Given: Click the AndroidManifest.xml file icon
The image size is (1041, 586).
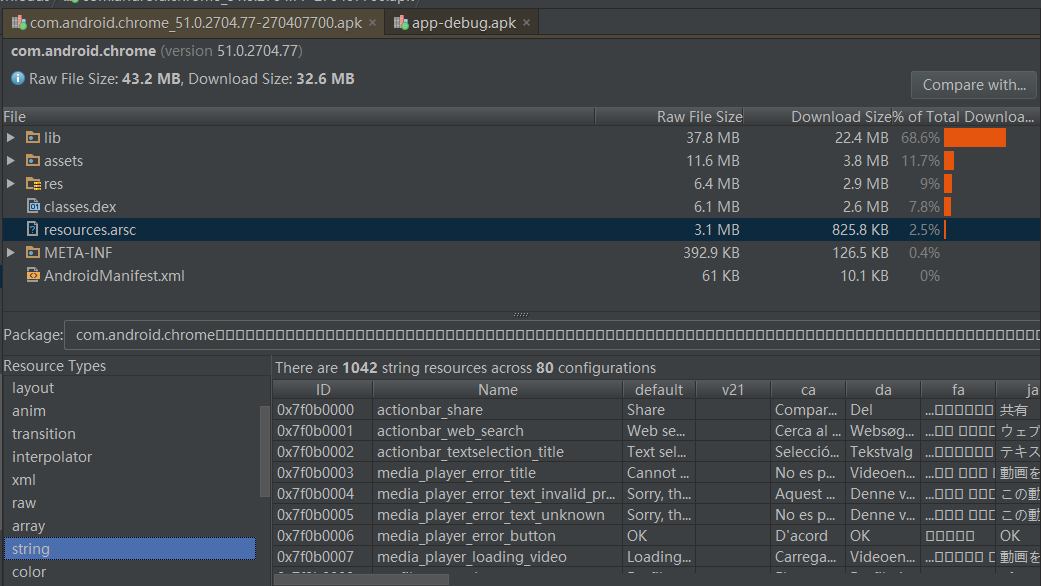Looking at the screenshot, I should [x=33, y=275].
